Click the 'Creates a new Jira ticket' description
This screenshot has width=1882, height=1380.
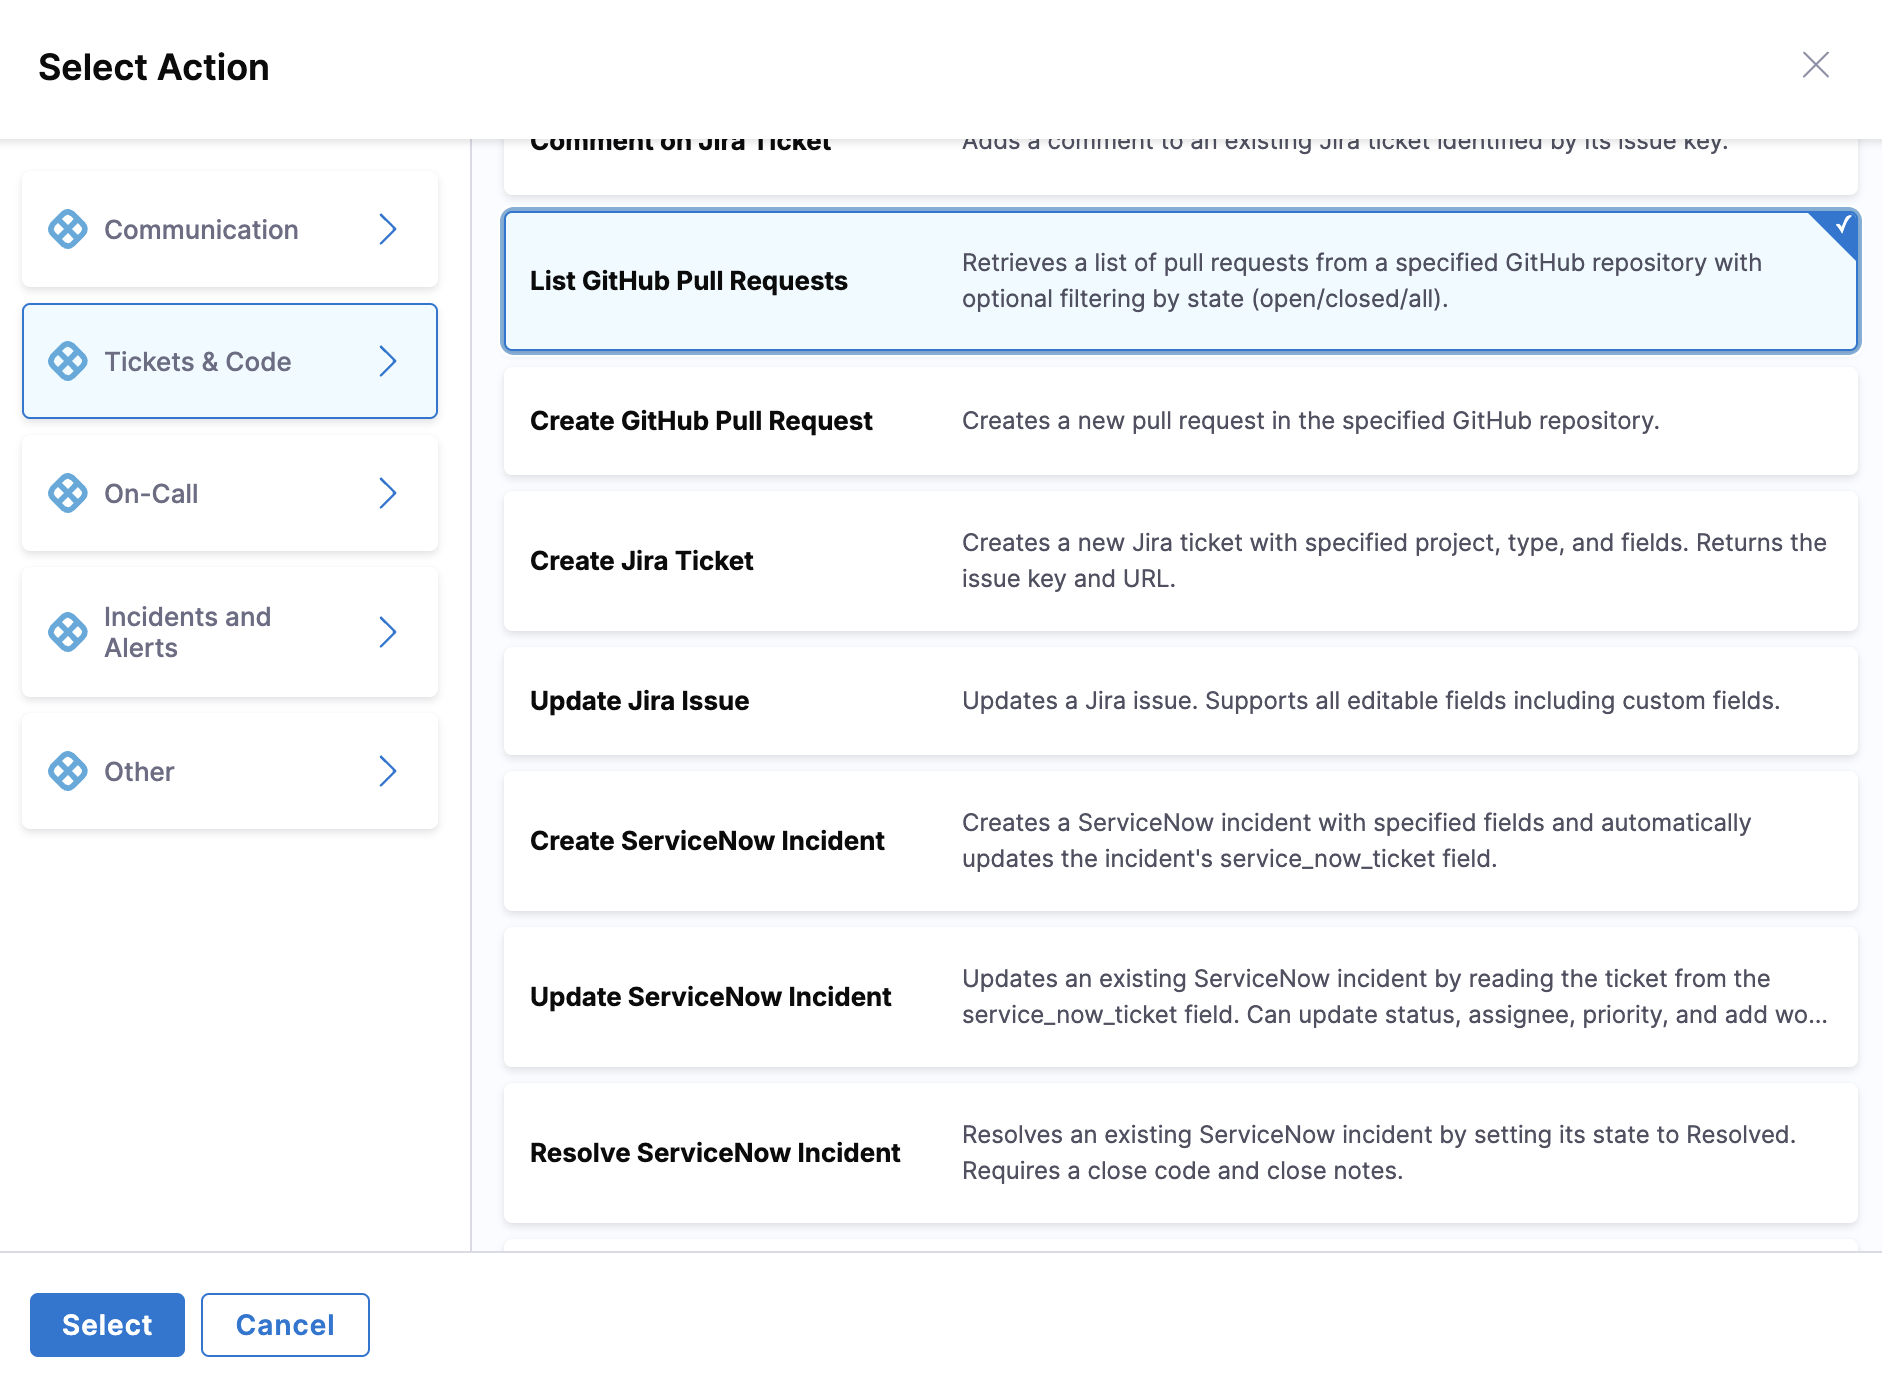click(x=1394, y=561)
